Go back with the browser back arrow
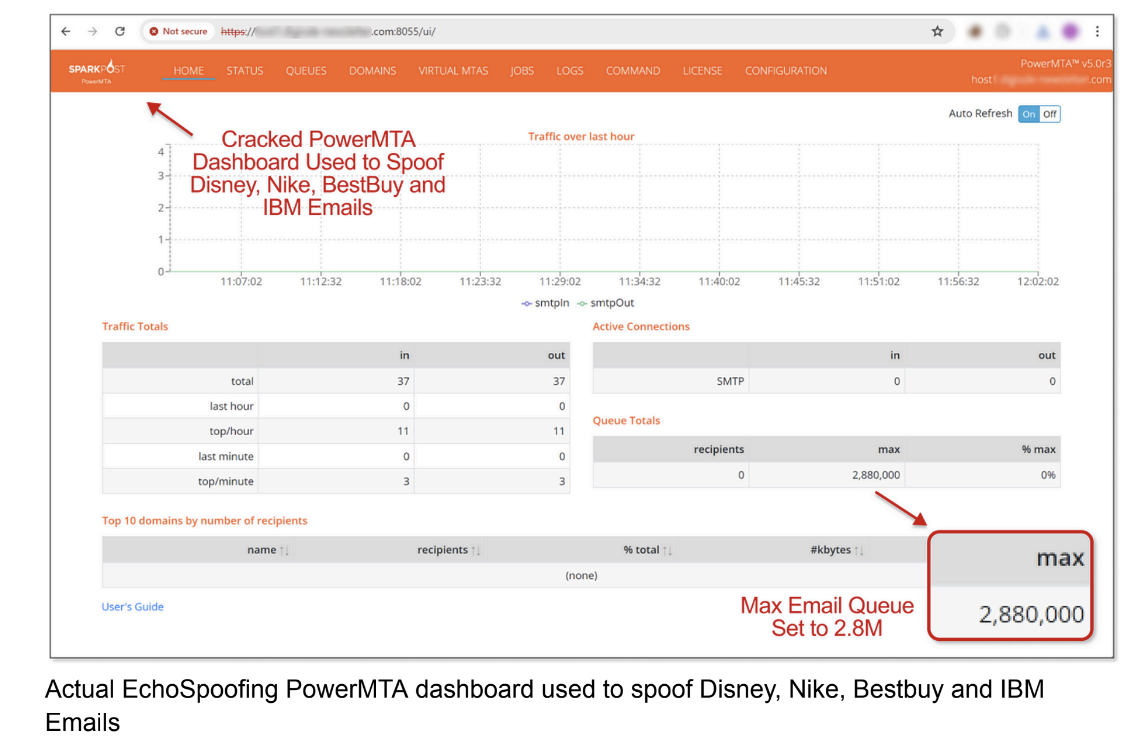Viewport: 1142px width, 748px height. click(66, 31)
